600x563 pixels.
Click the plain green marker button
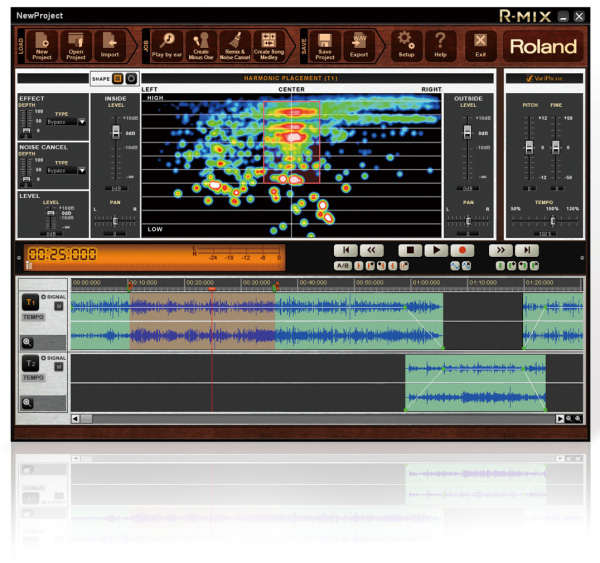[500, 266]
